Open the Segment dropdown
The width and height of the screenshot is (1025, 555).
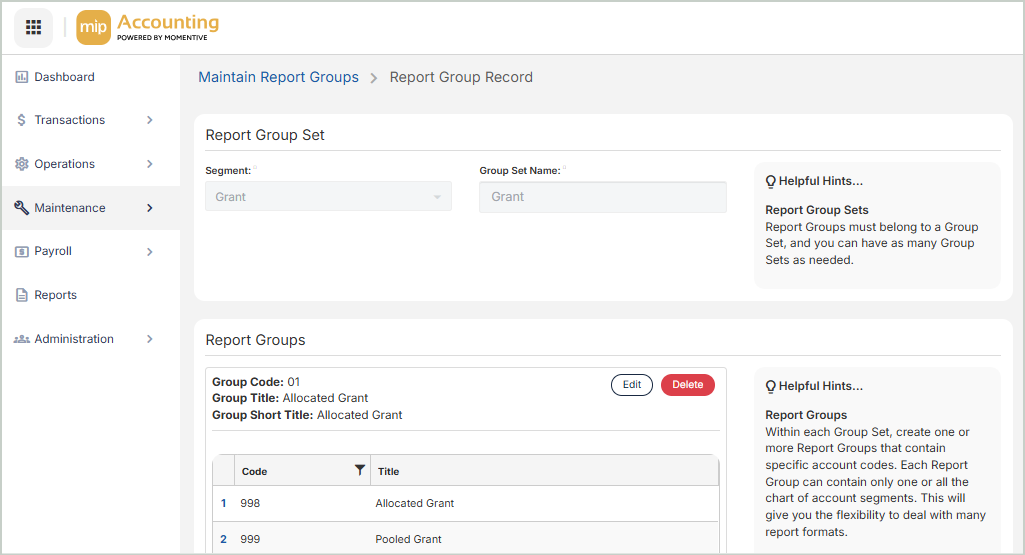[328, 197]
